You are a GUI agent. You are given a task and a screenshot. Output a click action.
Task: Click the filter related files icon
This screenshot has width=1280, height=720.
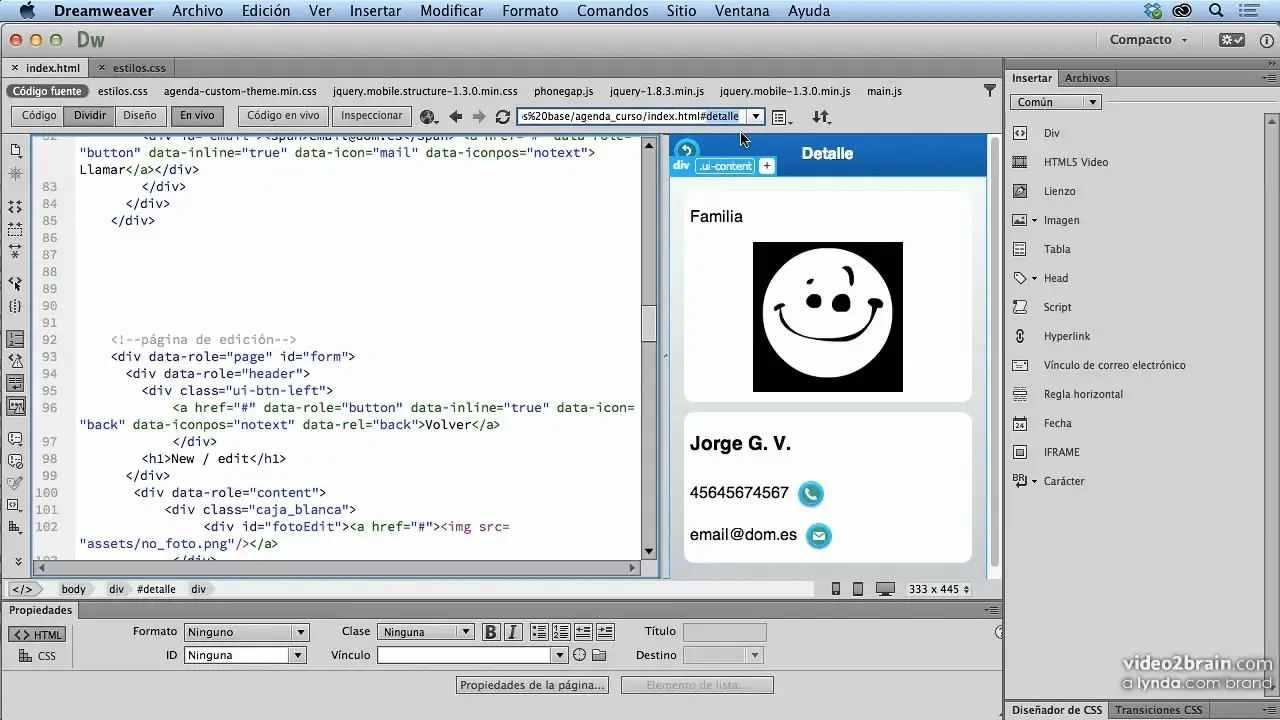point(990,91)
